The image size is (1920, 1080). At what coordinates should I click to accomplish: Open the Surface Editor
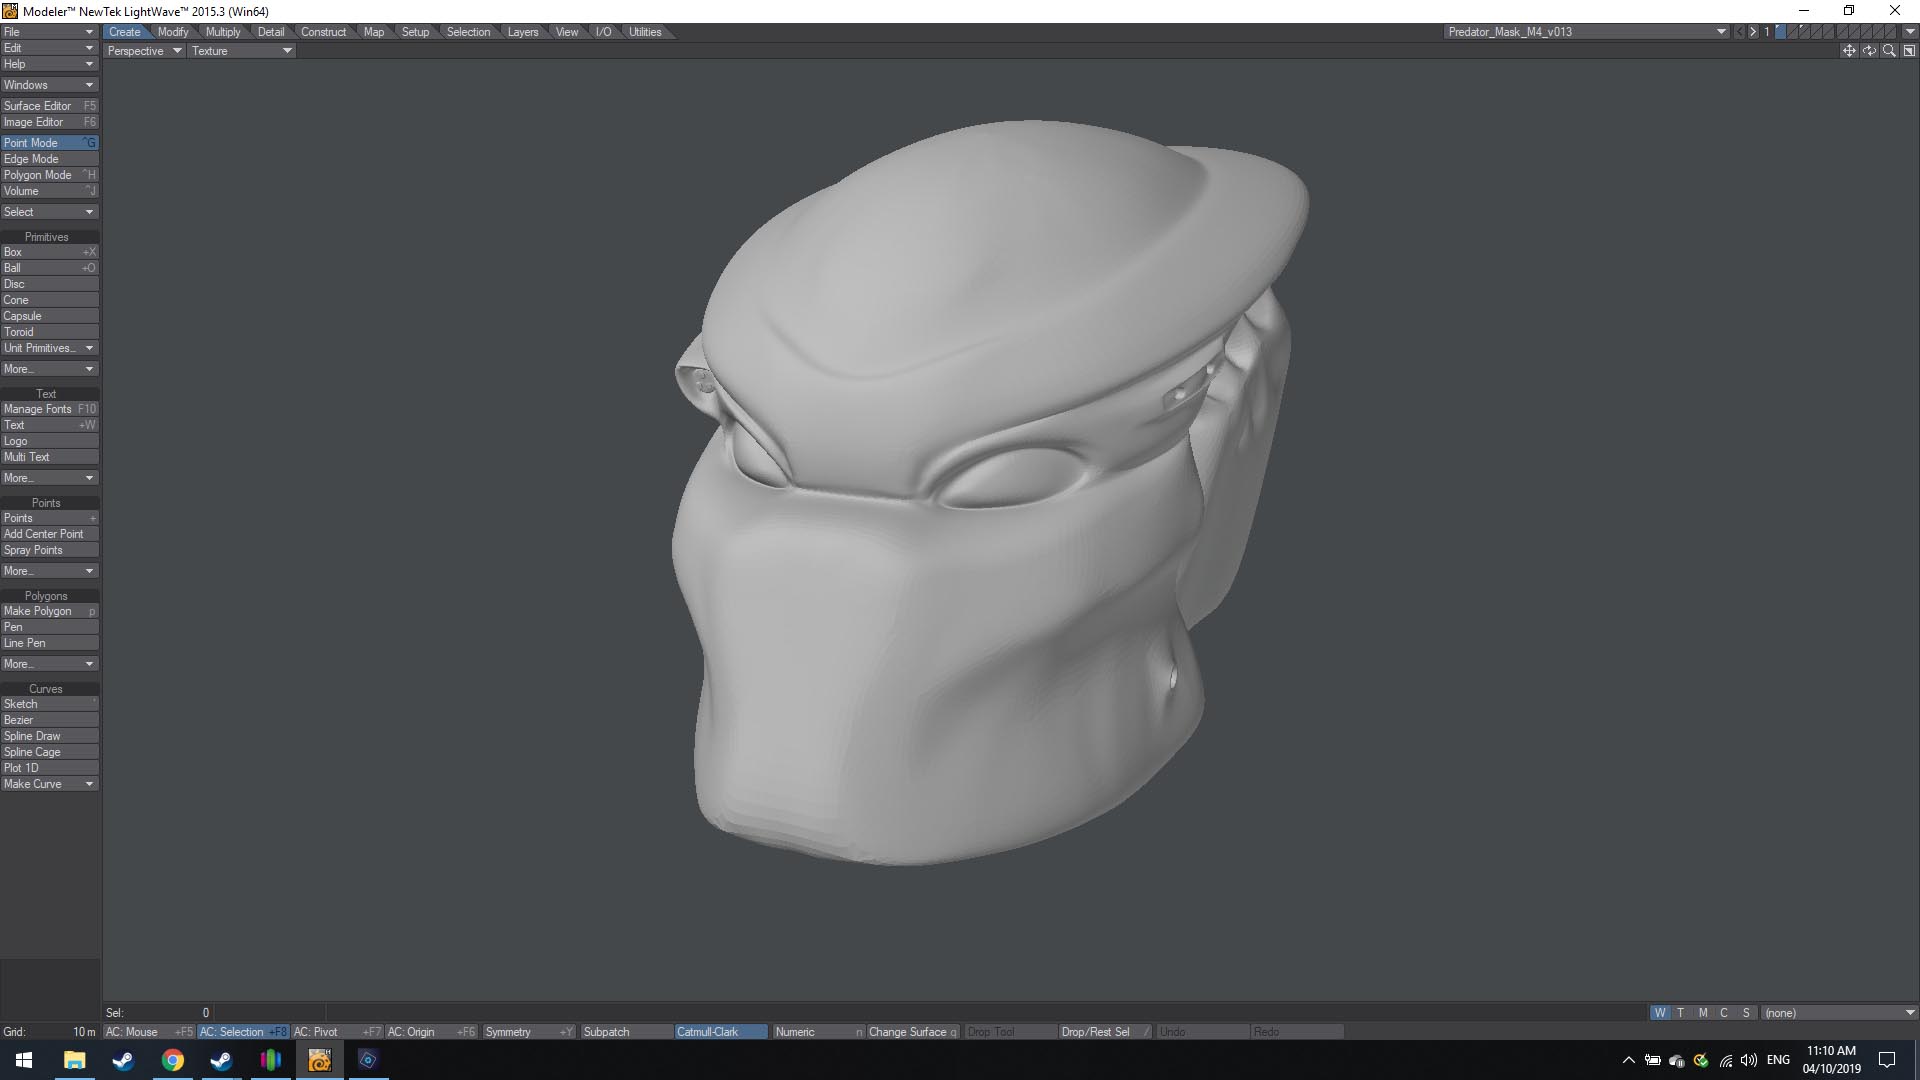coord(49,106)
